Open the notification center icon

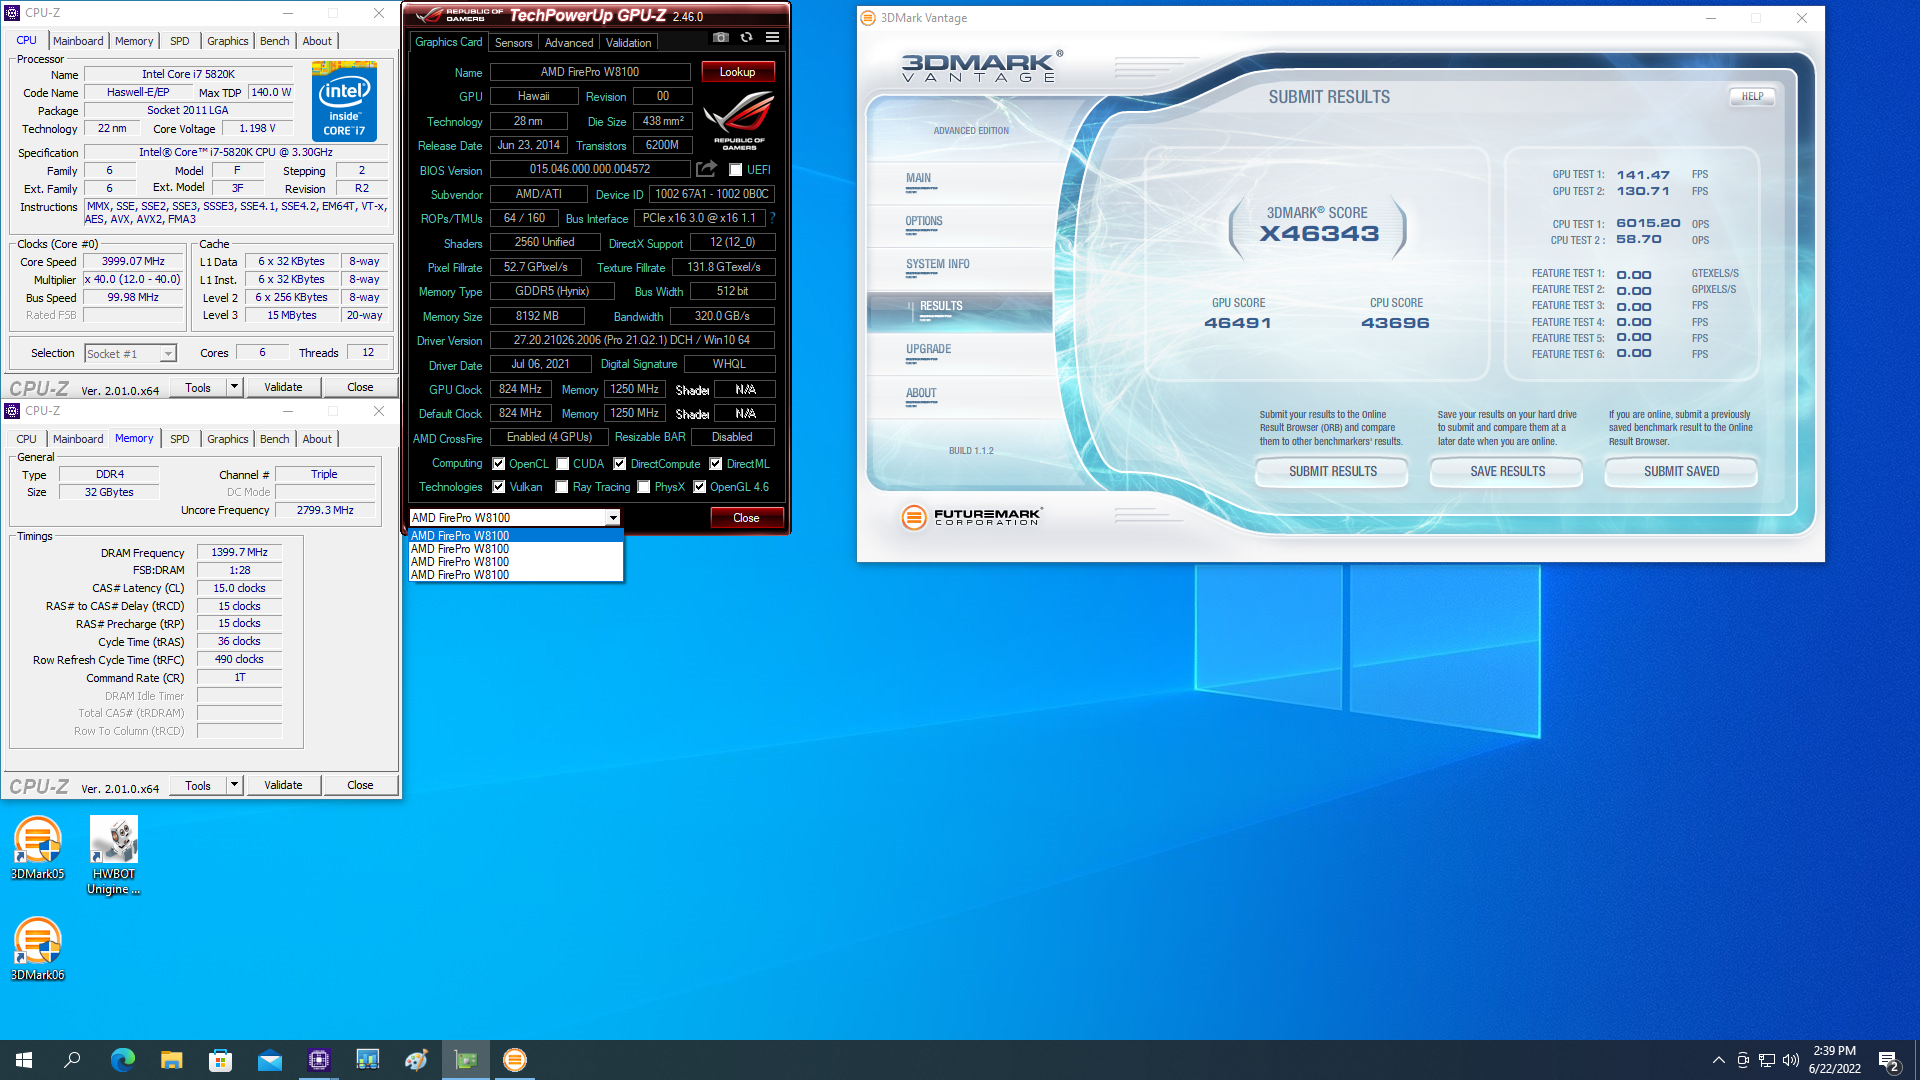coord(1888,1061)
